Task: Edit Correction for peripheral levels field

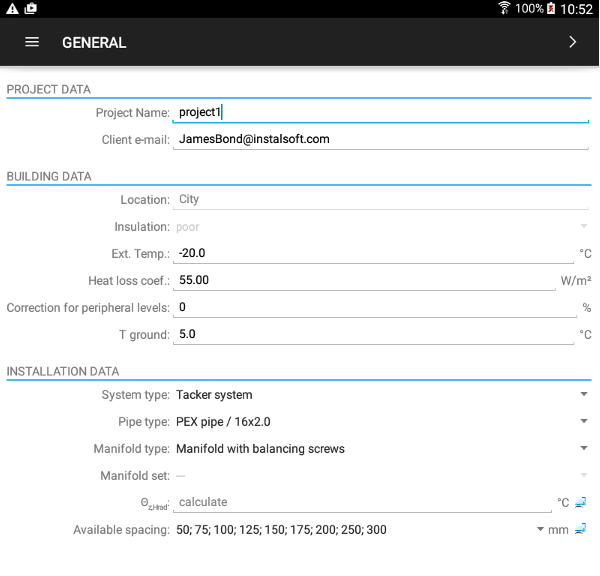Action: point(374,308)
